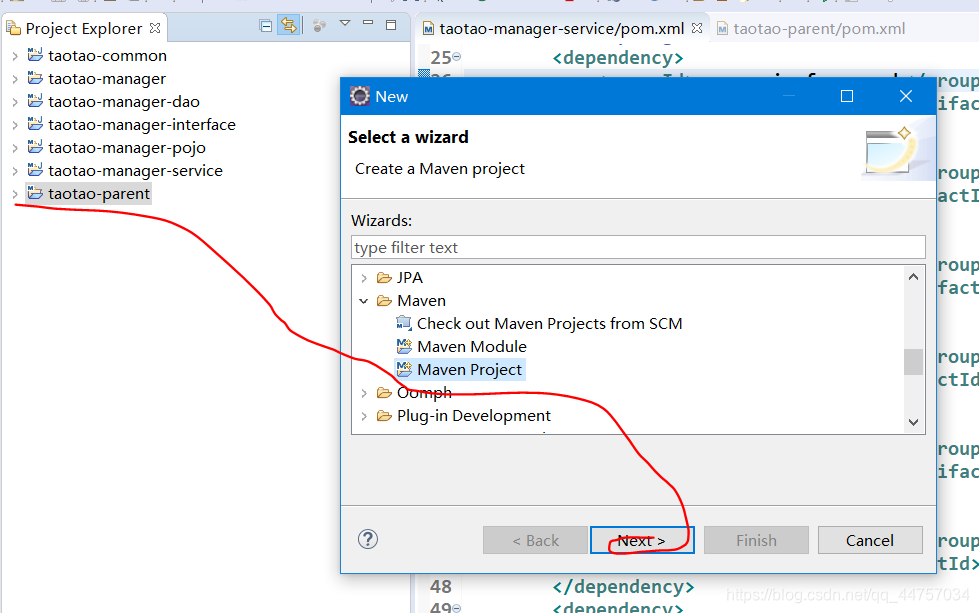Switch to taotao-parent/pom.xml editor tab

[819, 29]
